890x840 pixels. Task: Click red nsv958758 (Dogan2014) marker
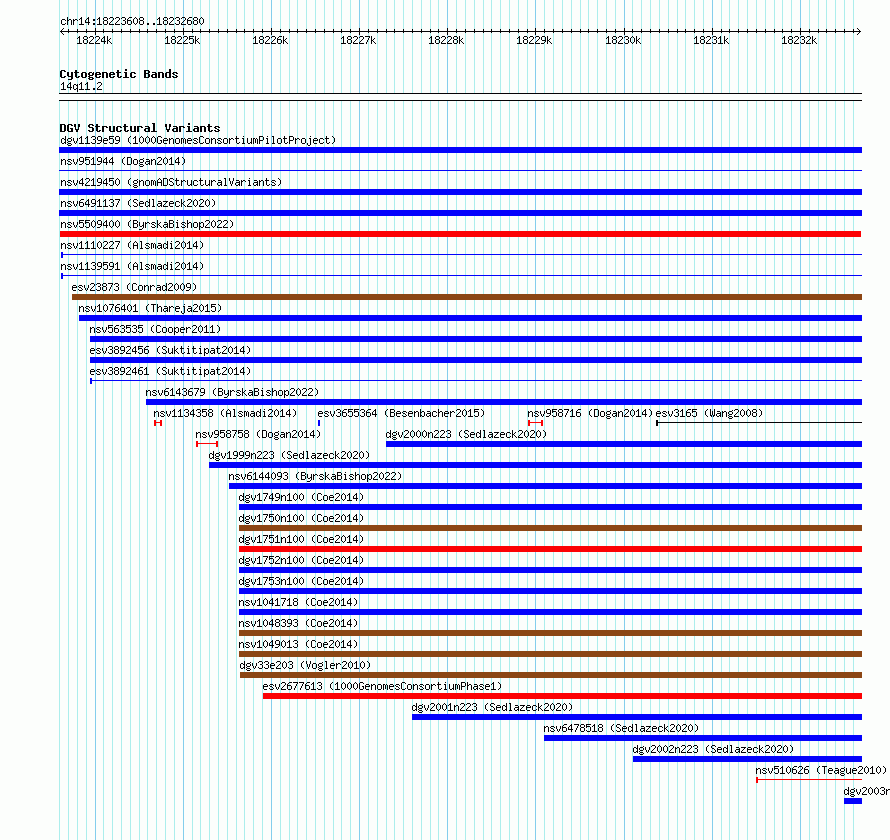207,444
